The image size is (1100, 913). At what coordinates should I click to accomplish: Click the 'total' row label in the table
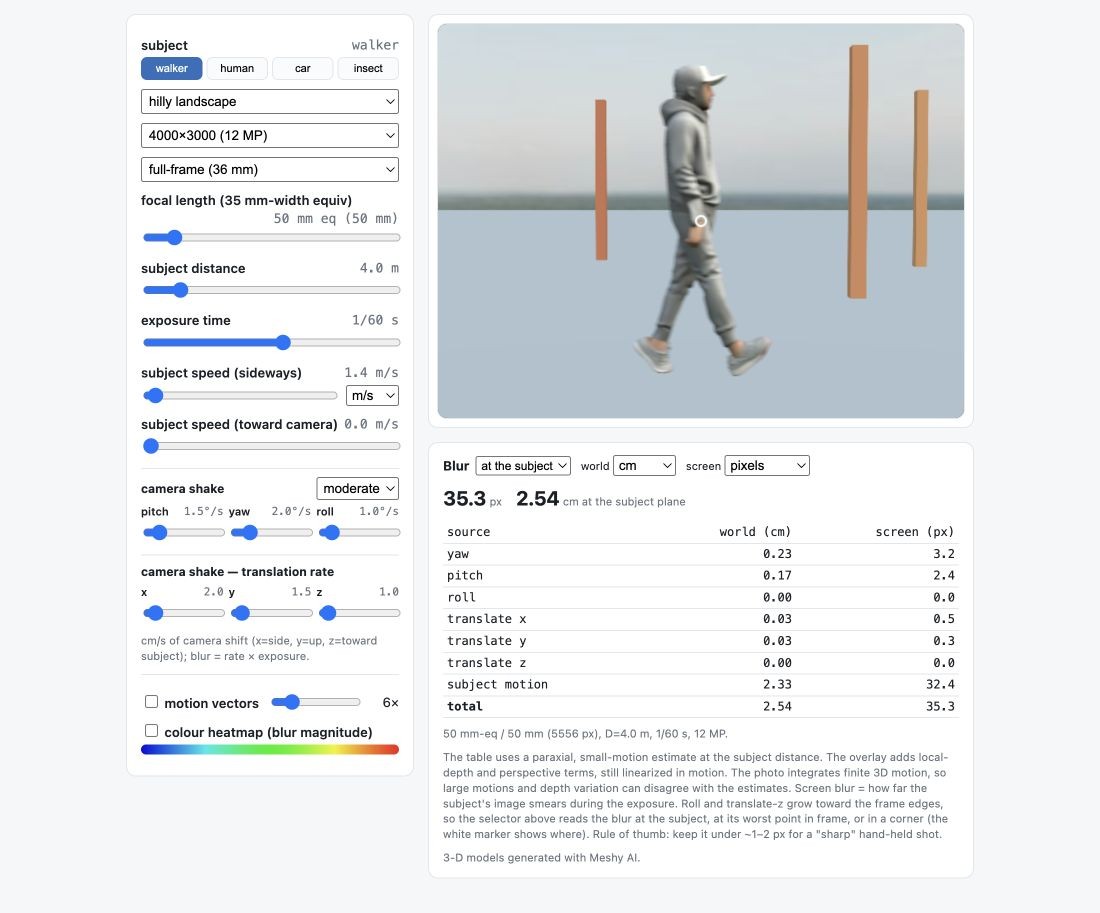(464, 706)
